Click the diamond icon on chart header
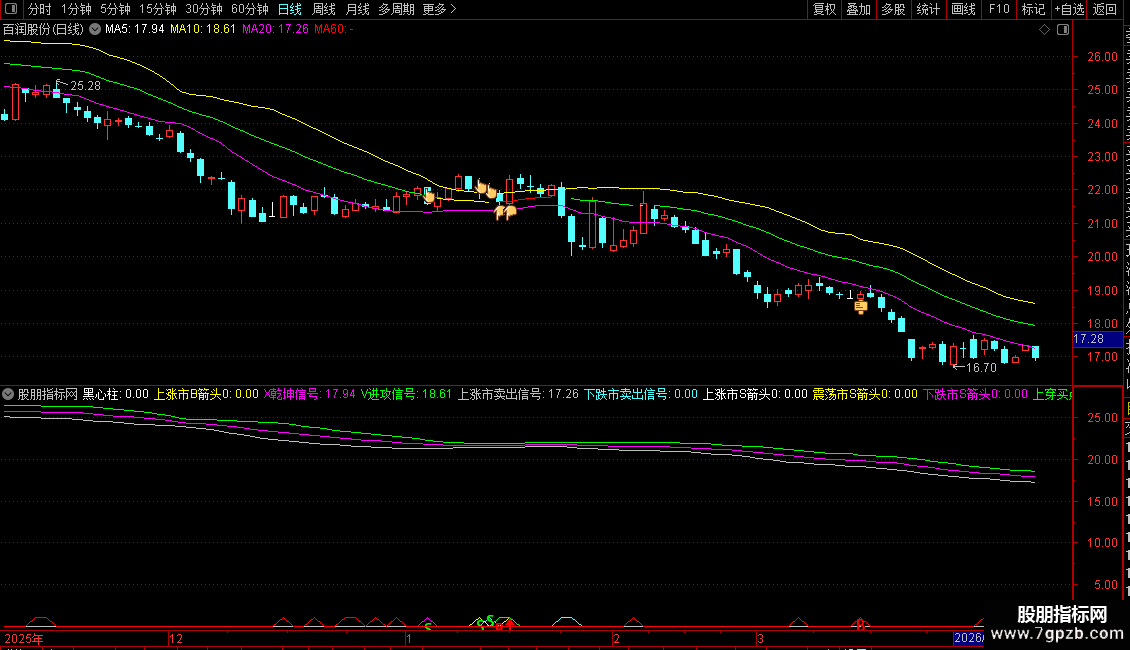Screen dimensions: 1130x650 1044,30
